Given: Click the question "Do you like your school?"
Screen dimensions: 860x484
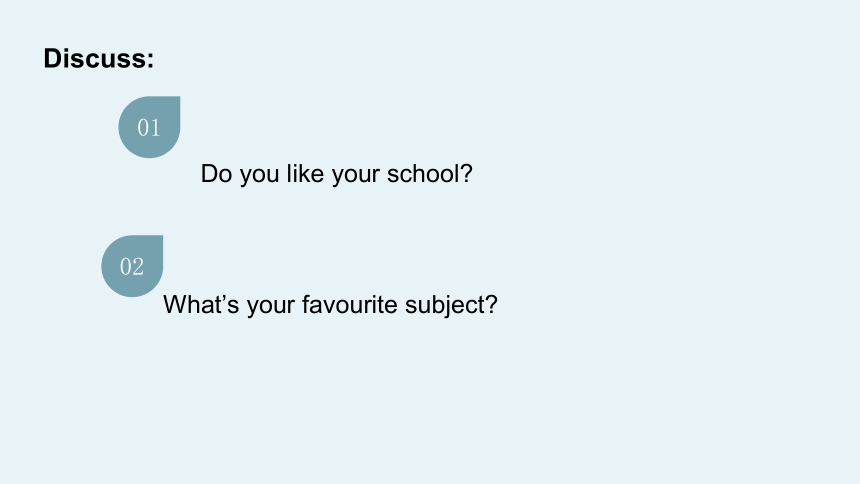Looking at the screenshot, I should coord(336,175).
